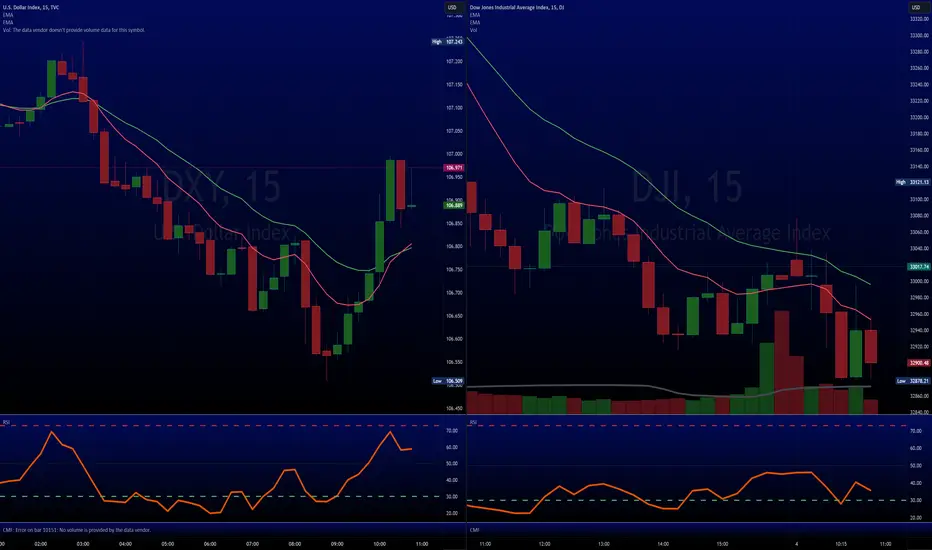Click the 04:00 time axis label

(x=125, y=544)
